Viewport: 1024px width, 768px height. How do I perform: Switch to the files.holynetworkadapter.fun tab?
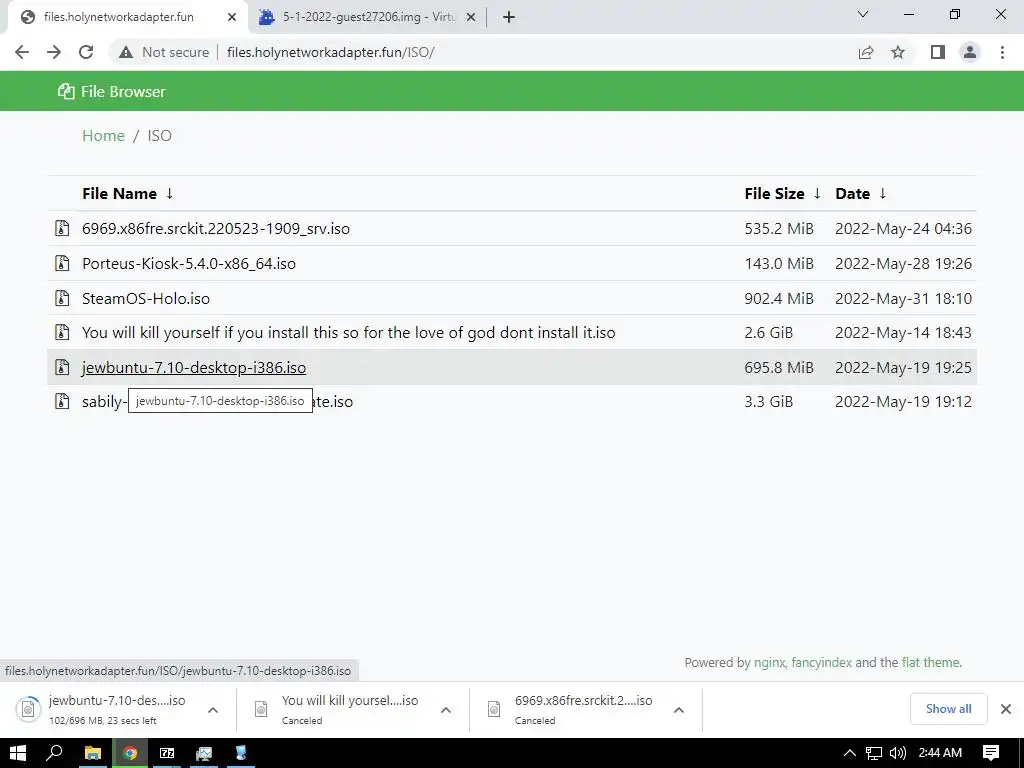(119, 17)
